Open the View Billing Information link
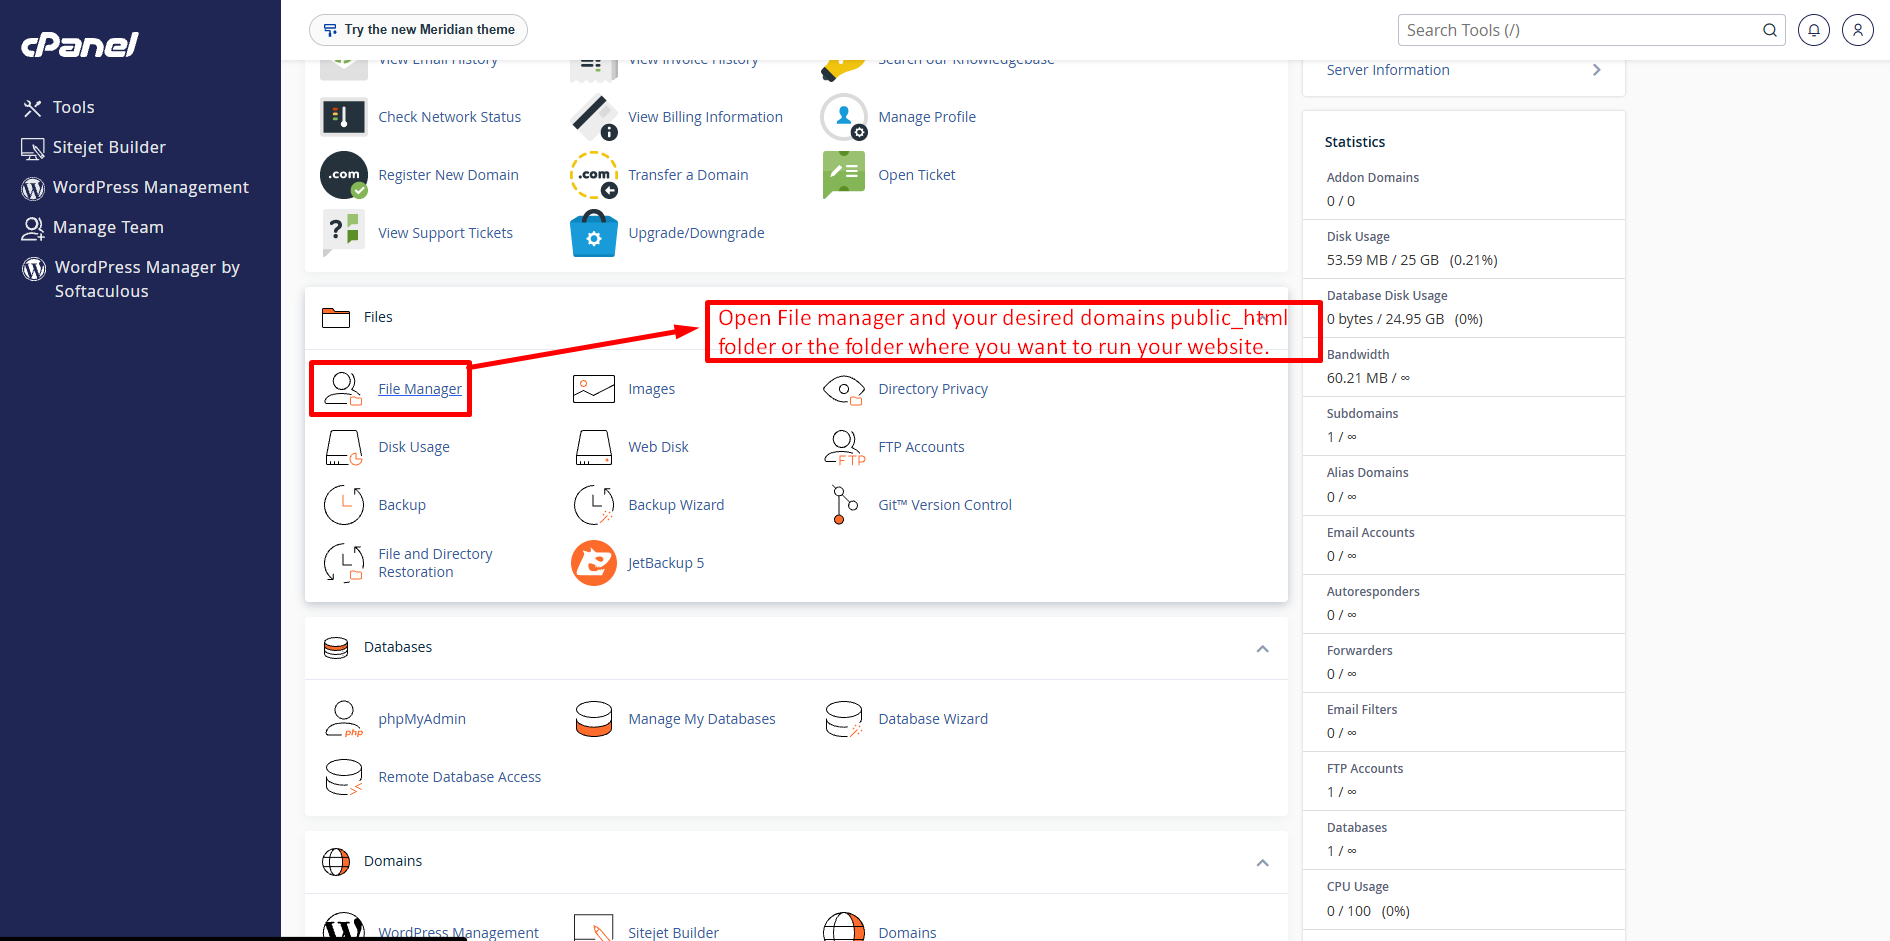Screen dimensions: 1890x941 pyautogui.click(x=705, y=117)
